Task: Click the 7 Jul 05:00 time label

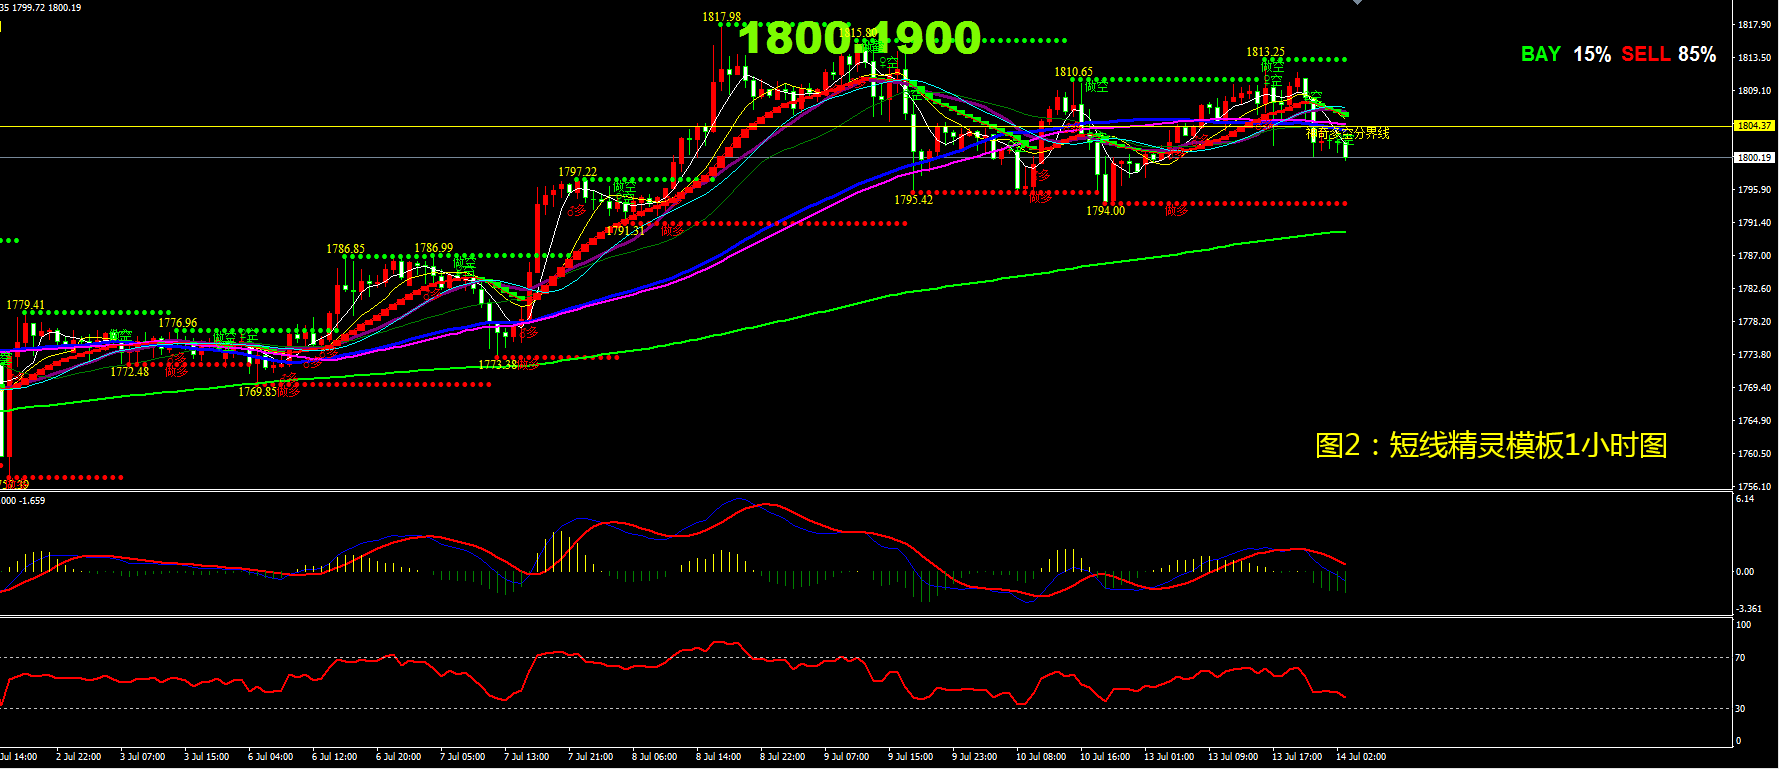Action: (x=462, y=757)
